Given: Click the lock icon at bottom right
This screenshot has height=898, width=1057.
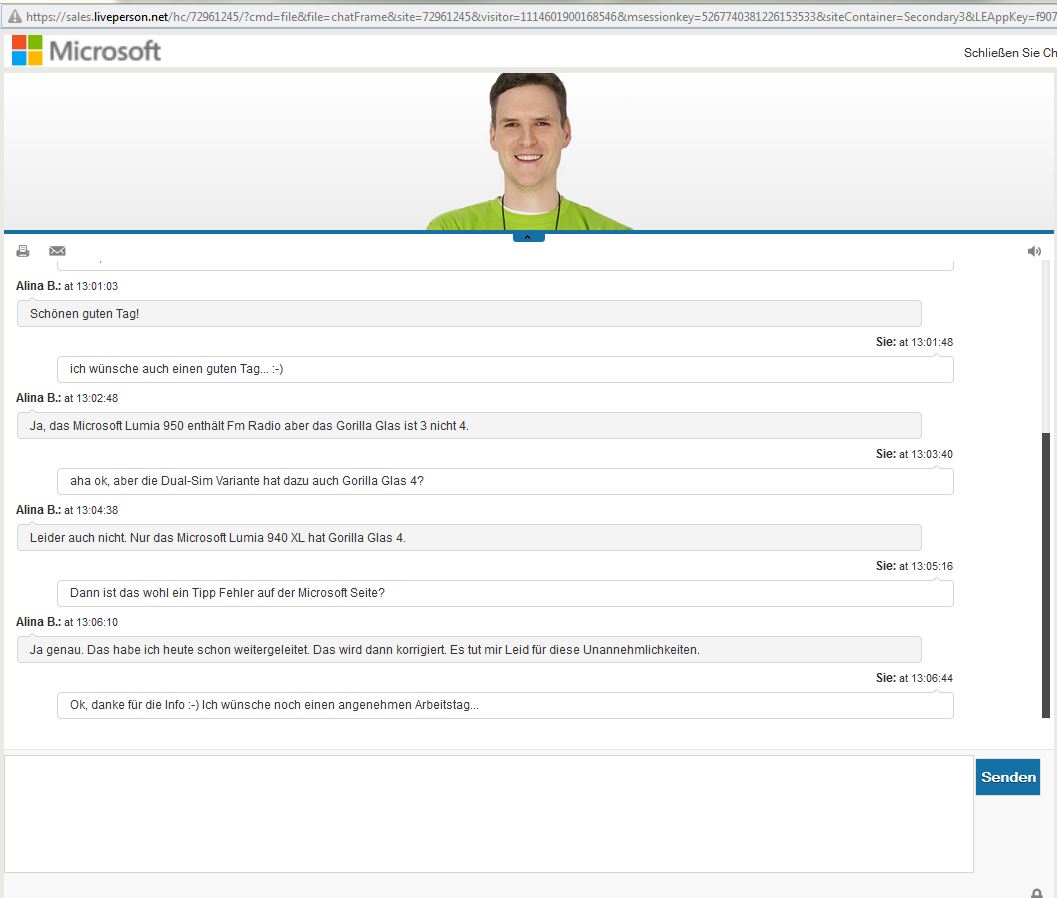Looking at the screenshot, I should coord(1037,893).
